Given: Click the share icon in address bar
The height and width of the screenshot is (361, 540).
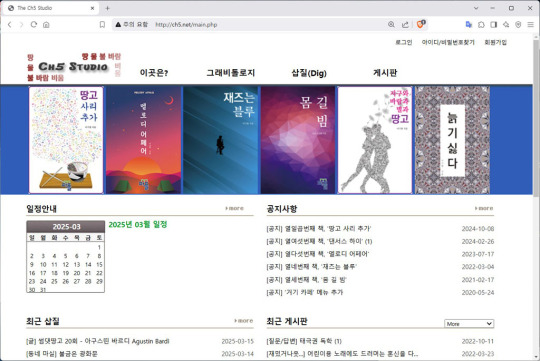Looking at the screenshot, I should [405, 24].
